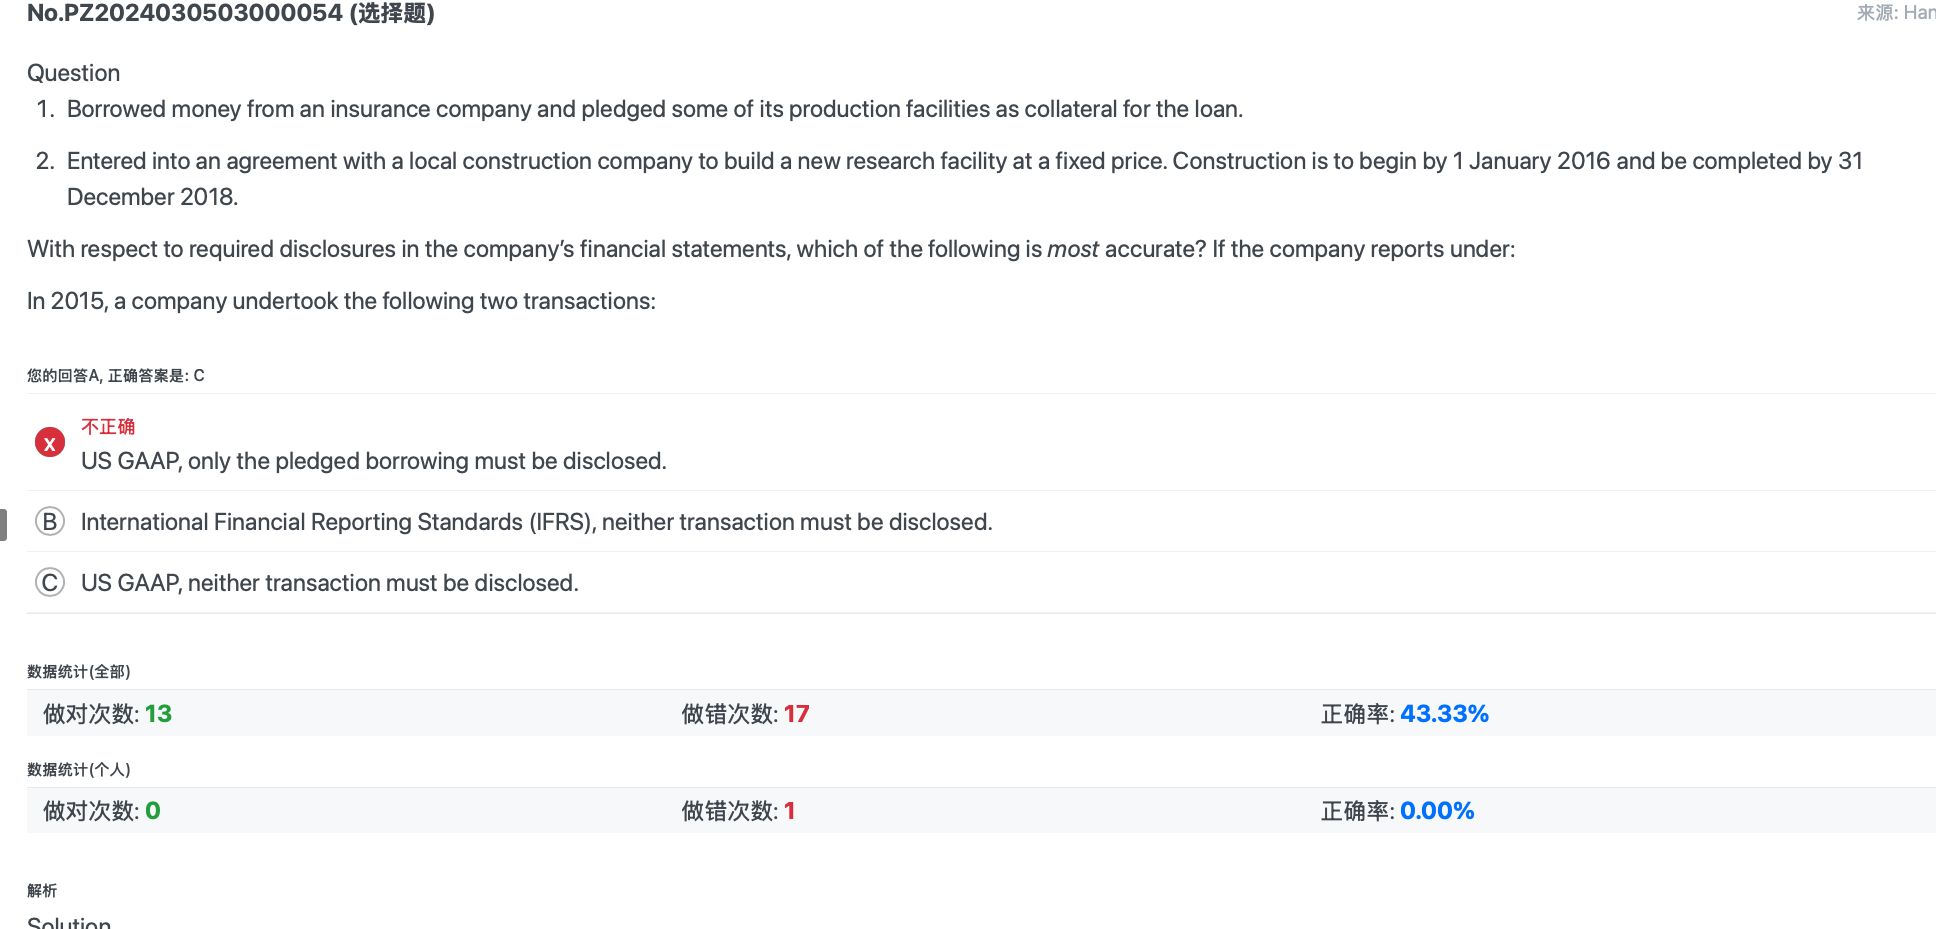This screenshot has width=1936, height=929.
Task: Click the IFRS neither transaction answer text
Action: 537,522
